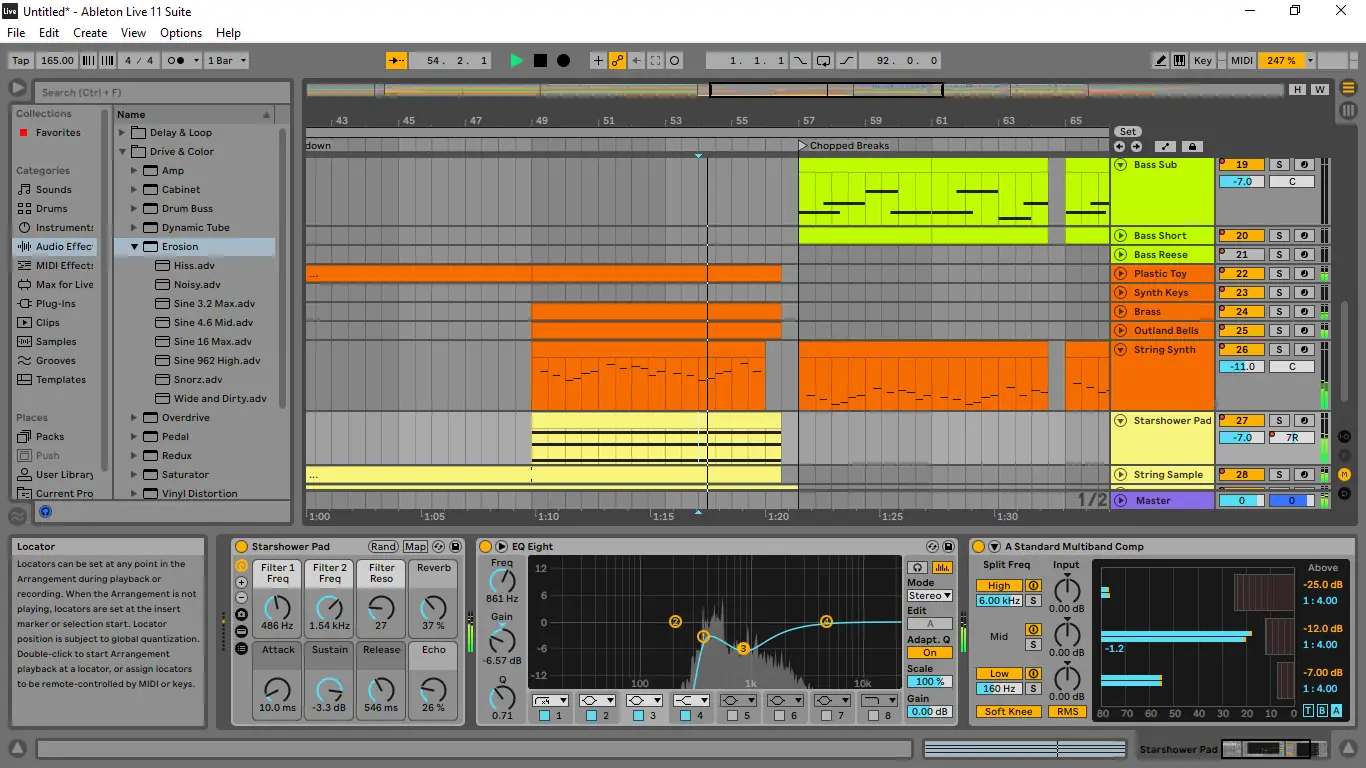Click the Follow playback arrow icon
The height and width of the screenshot is (768, 1366).
[x=396, y=61]
